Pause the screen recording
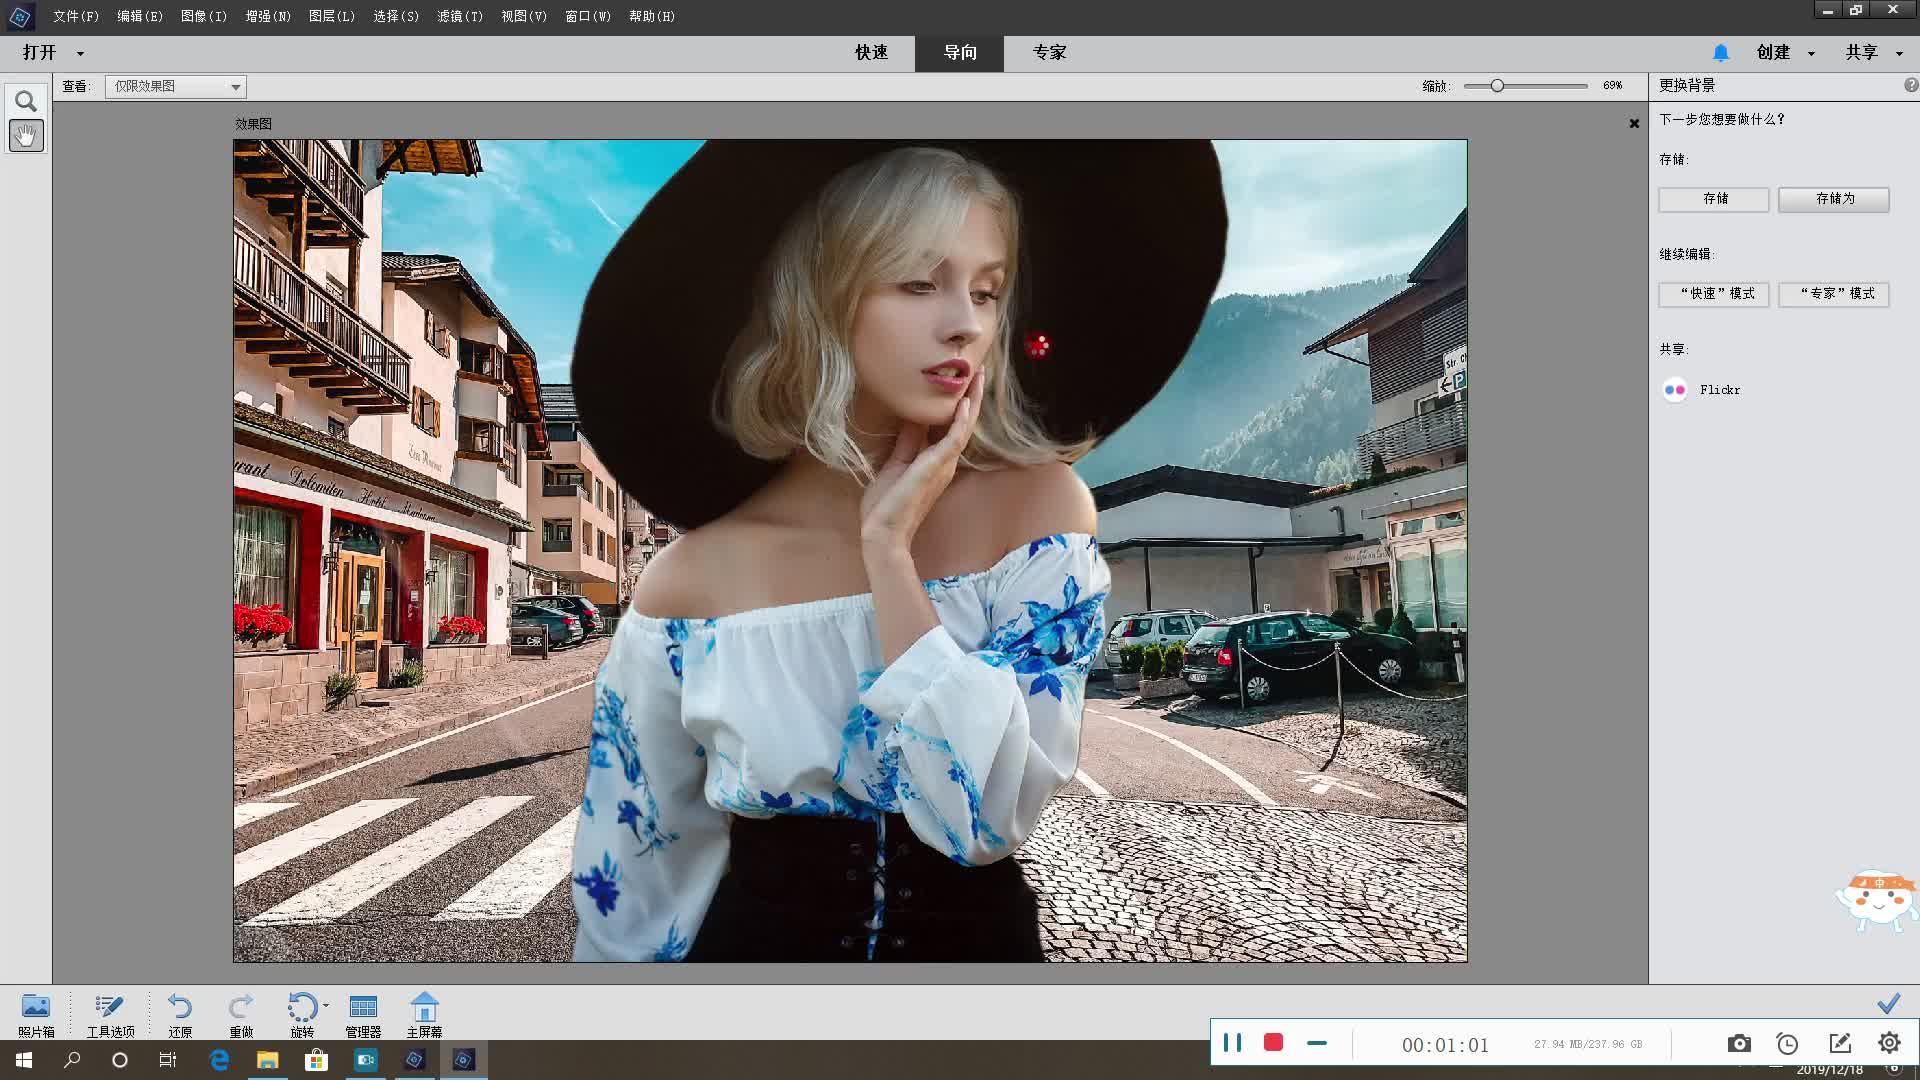The image size is (1920, 1080). tap(1232, 1043)
